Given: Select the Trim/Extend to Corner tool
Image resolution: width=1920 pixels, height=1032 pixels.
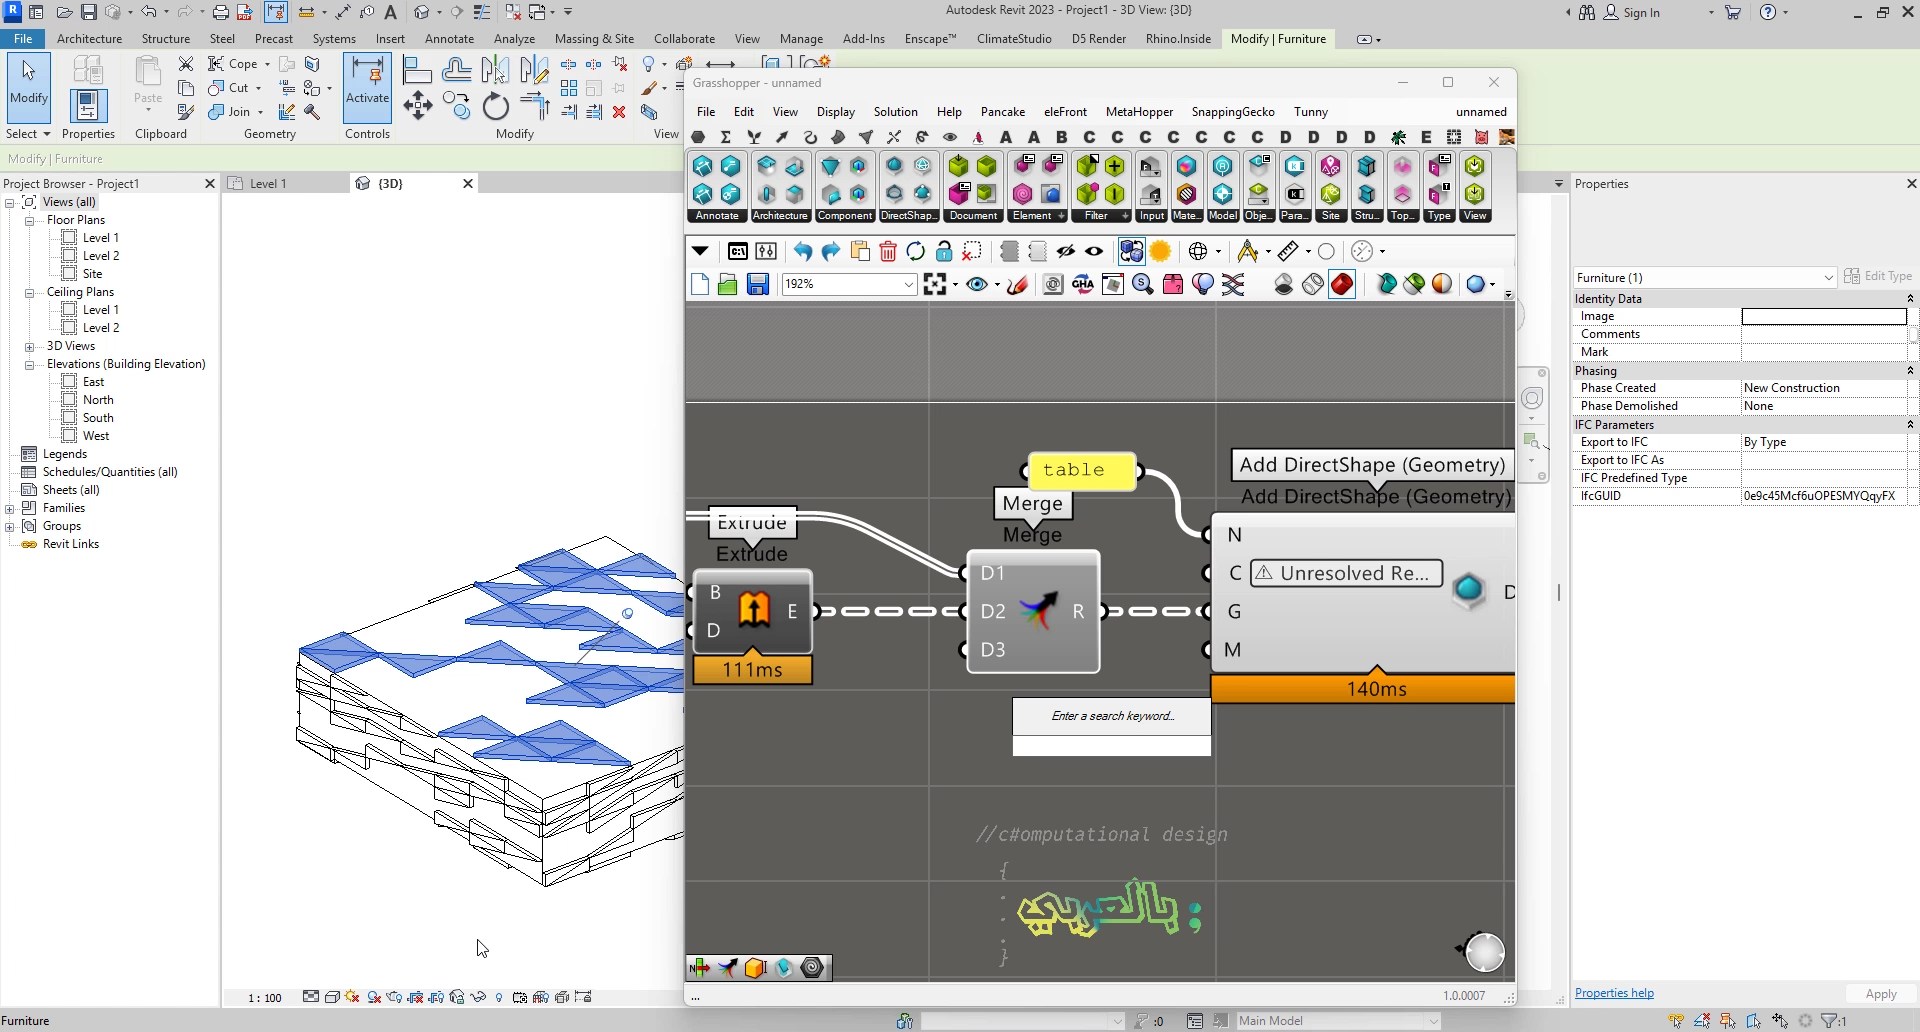Looking at the screenshot, I should coord(535,106).
